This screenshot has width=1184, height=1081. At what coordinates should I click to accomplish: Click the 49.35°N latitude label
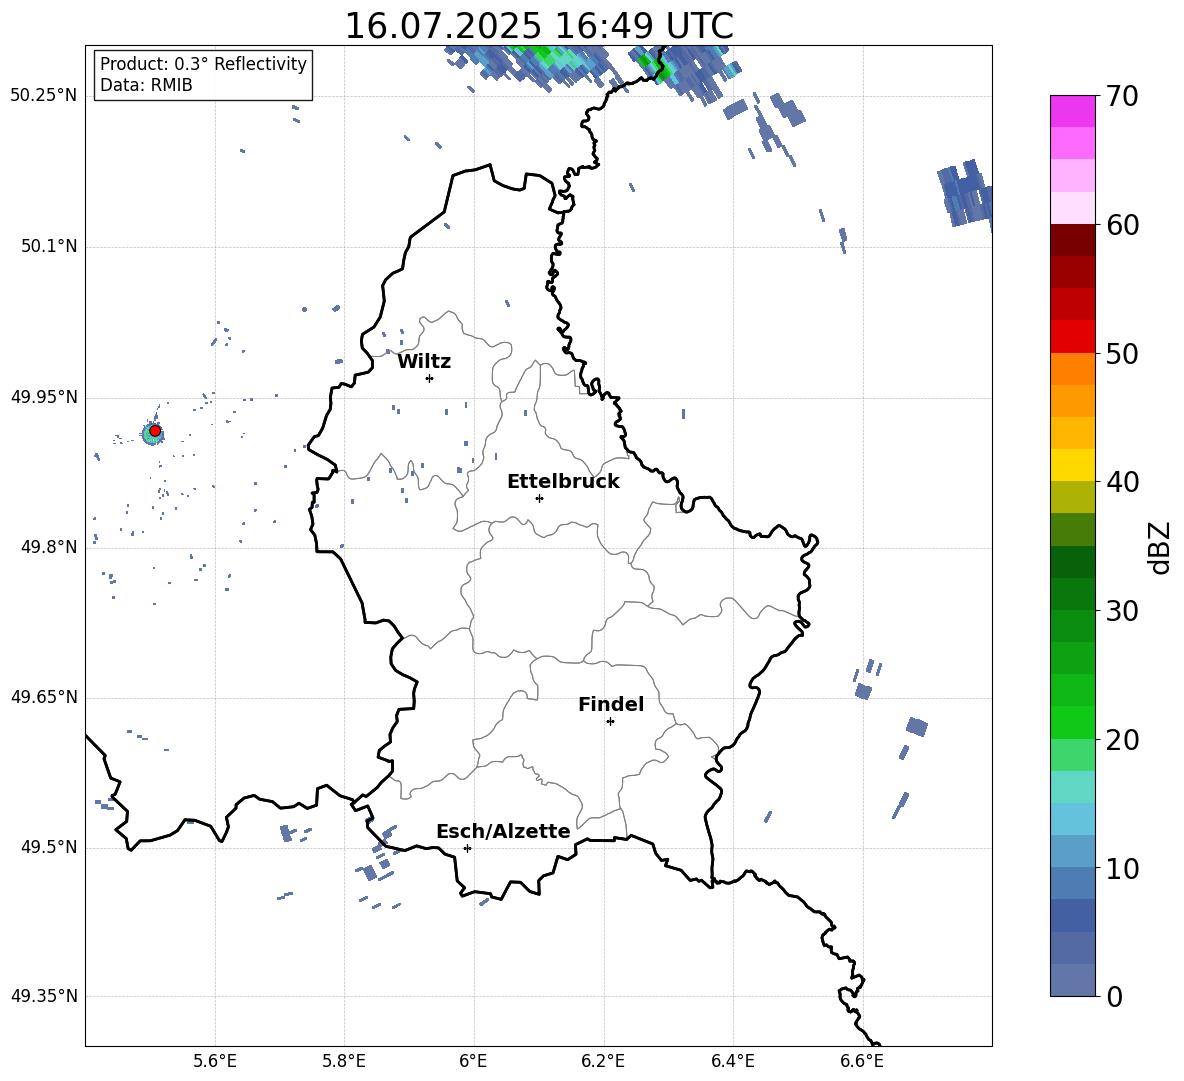click(44, 996)
